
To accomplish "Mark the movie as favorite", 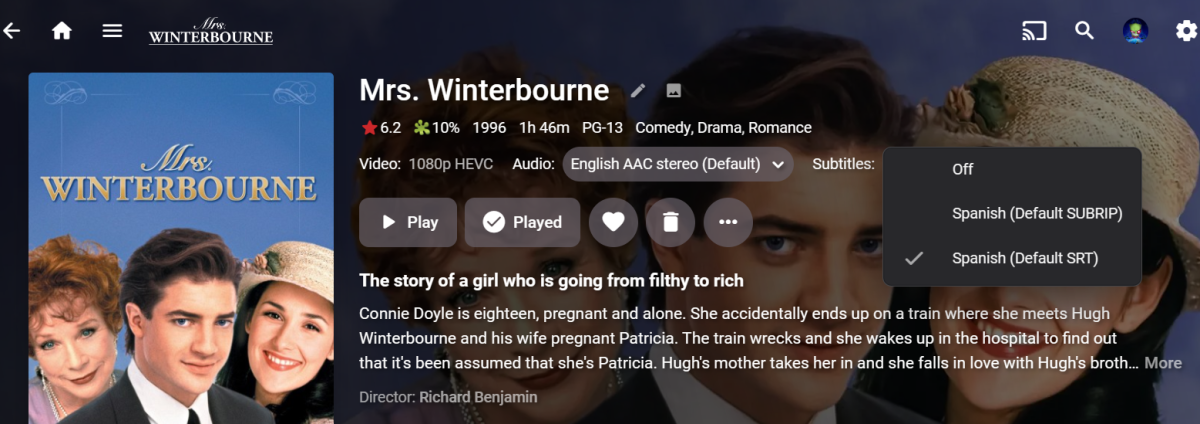I will 613,222.
